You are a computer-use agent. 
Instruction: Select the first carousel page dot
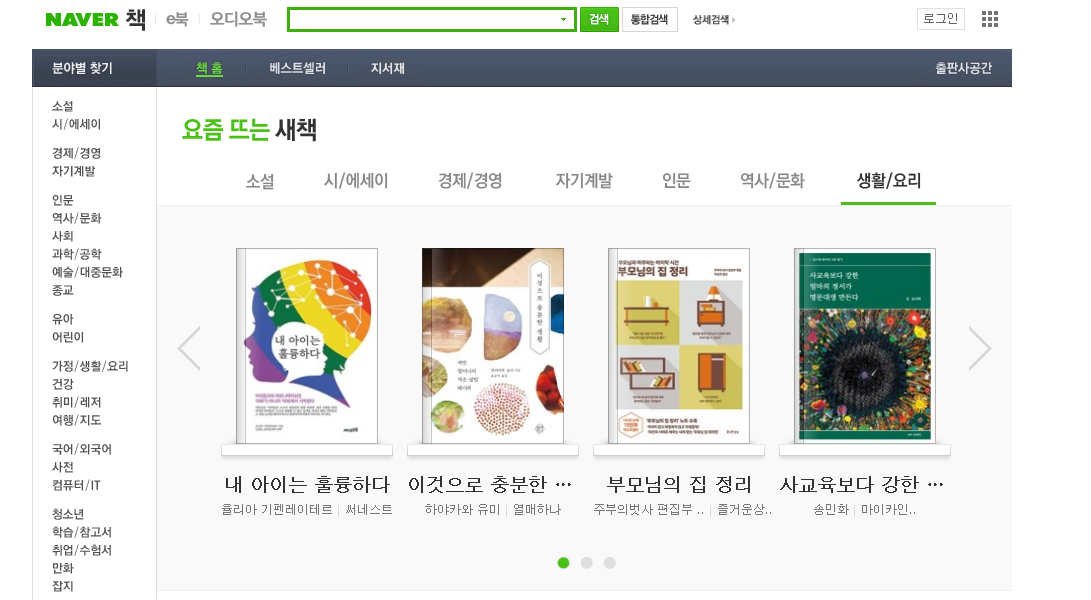click(x=564, y=562)
